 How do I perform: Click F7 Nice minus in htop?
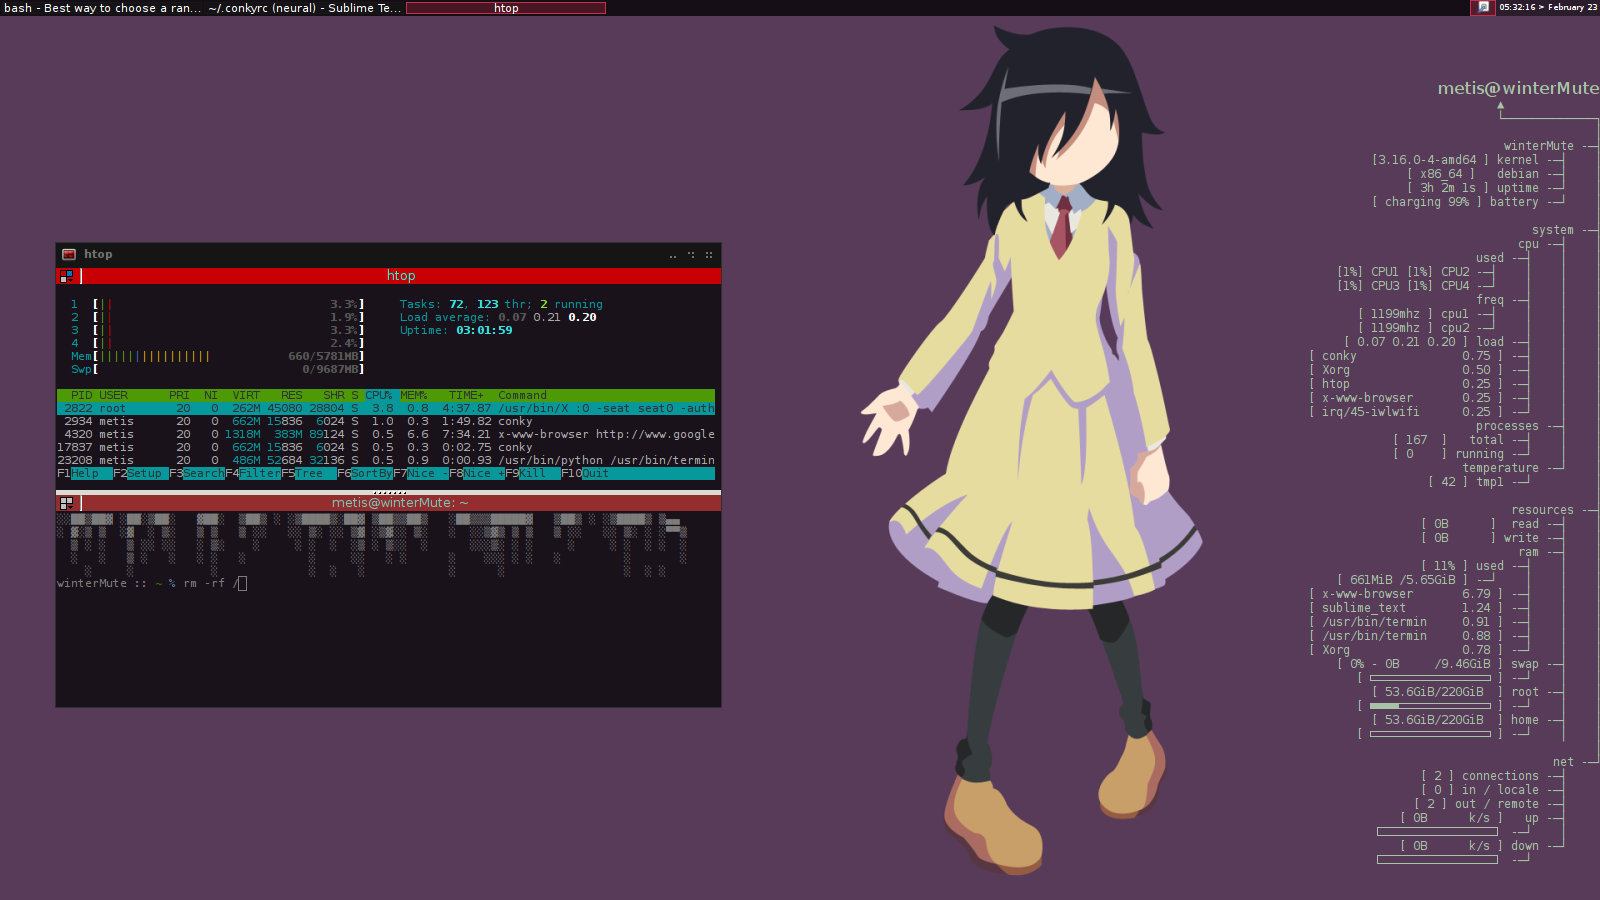coord(421,473)
